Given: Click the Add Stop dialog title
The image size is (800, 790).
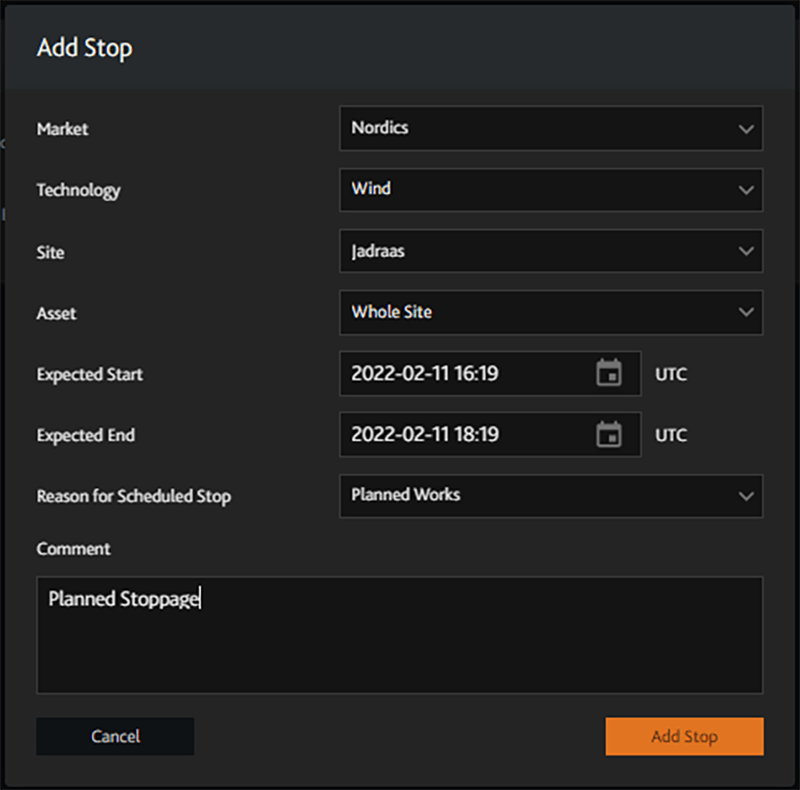Looking at the screenshot, I should point(85,48).
